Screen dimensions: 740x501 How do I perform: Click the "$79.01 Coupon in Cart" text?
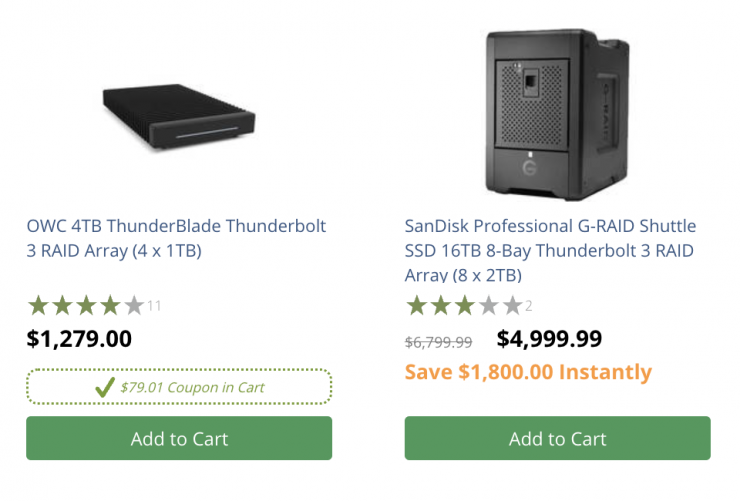pyautogui.click(x=192, y=387)
